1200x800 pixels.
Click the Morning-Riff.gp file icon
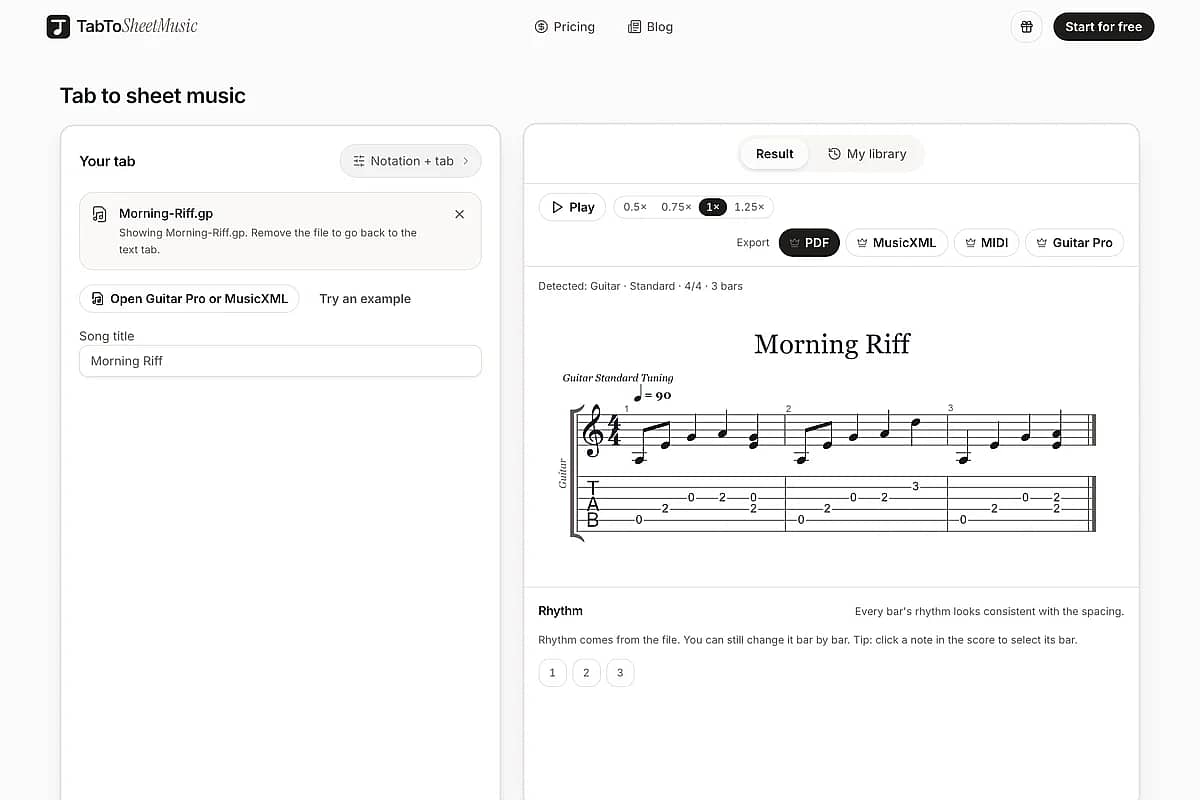pos(100,214)
